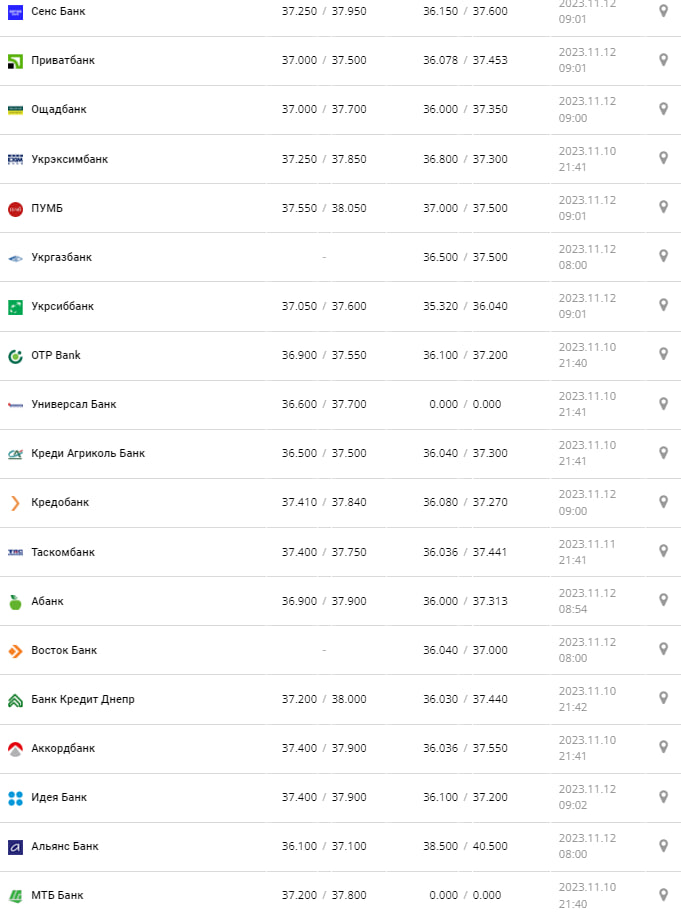The image size is (681, 916).
Task: Click the red ПУМБ logo icon
Action: coord(15,209)
